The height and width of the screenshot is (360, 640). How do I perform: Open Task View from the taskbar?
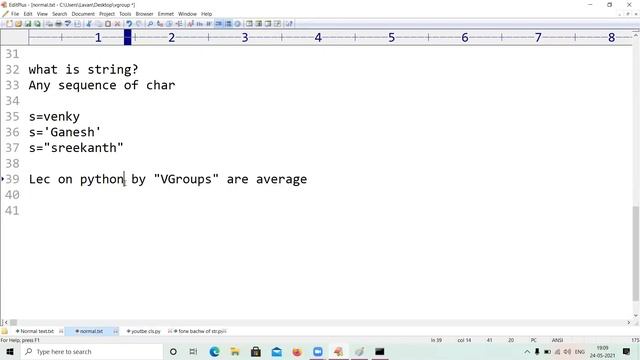click(193, 351)
